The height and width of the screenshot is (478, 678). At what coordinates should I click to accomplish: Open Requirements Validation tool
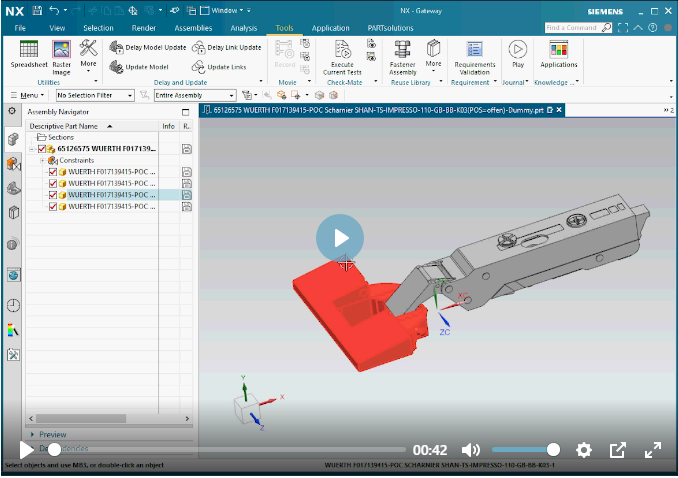tap(474, 54)
